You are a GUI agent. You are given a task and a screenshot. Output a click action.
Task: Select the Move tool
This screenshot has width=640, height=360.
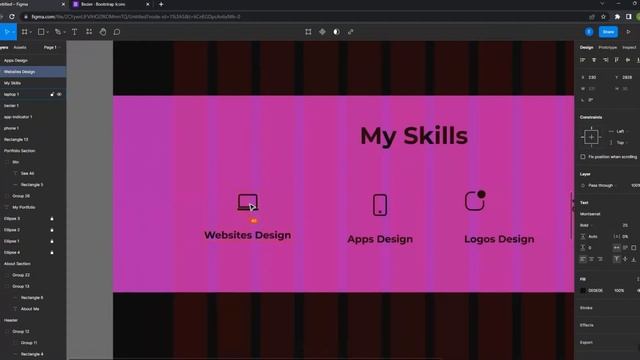click(x=7, y=32)
